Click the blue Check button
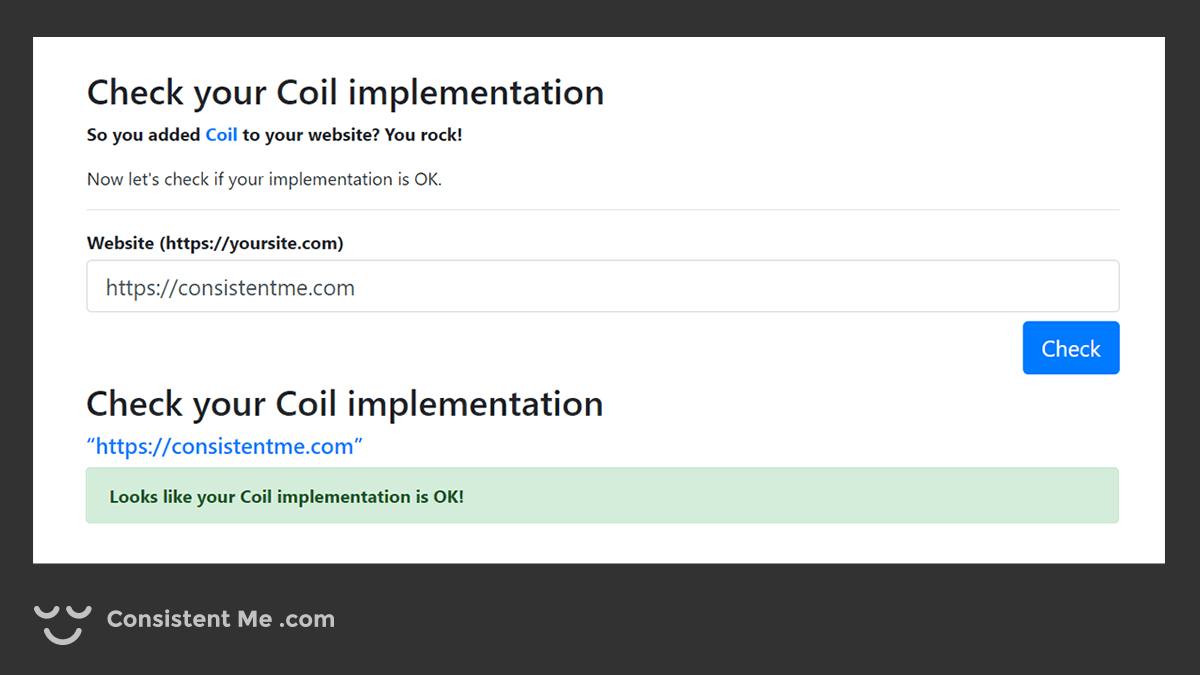The height and width of the screenshot is (675, 1200). pos(1070,348)
